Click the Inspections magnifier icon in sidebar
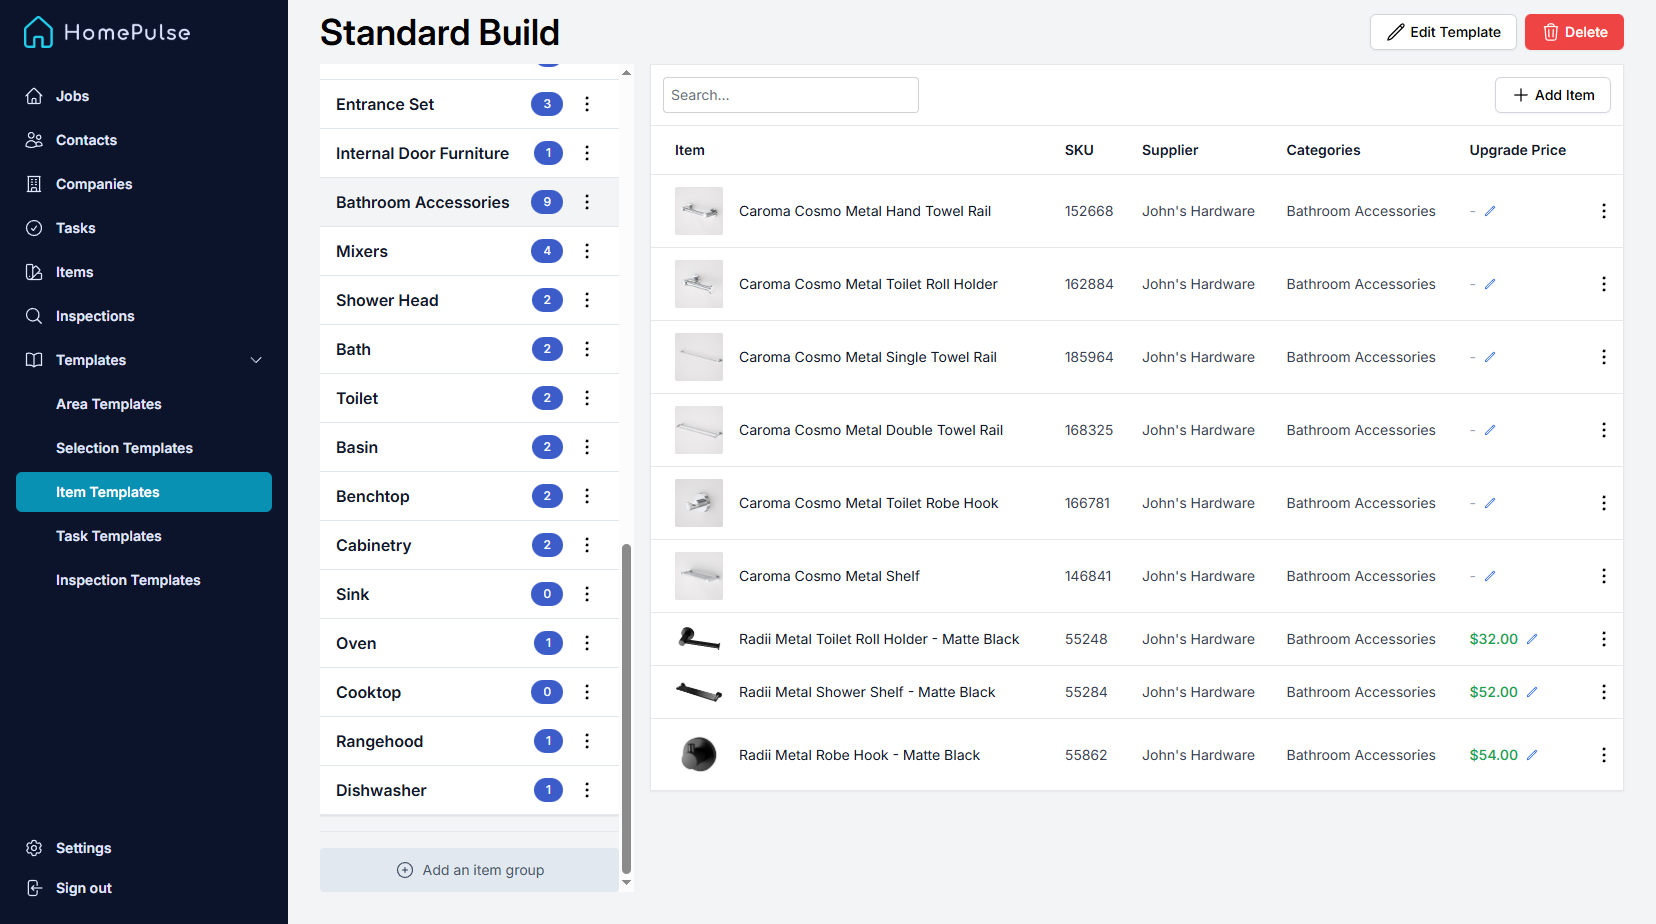Screen dimensions: 1656x924 [34, 316]
